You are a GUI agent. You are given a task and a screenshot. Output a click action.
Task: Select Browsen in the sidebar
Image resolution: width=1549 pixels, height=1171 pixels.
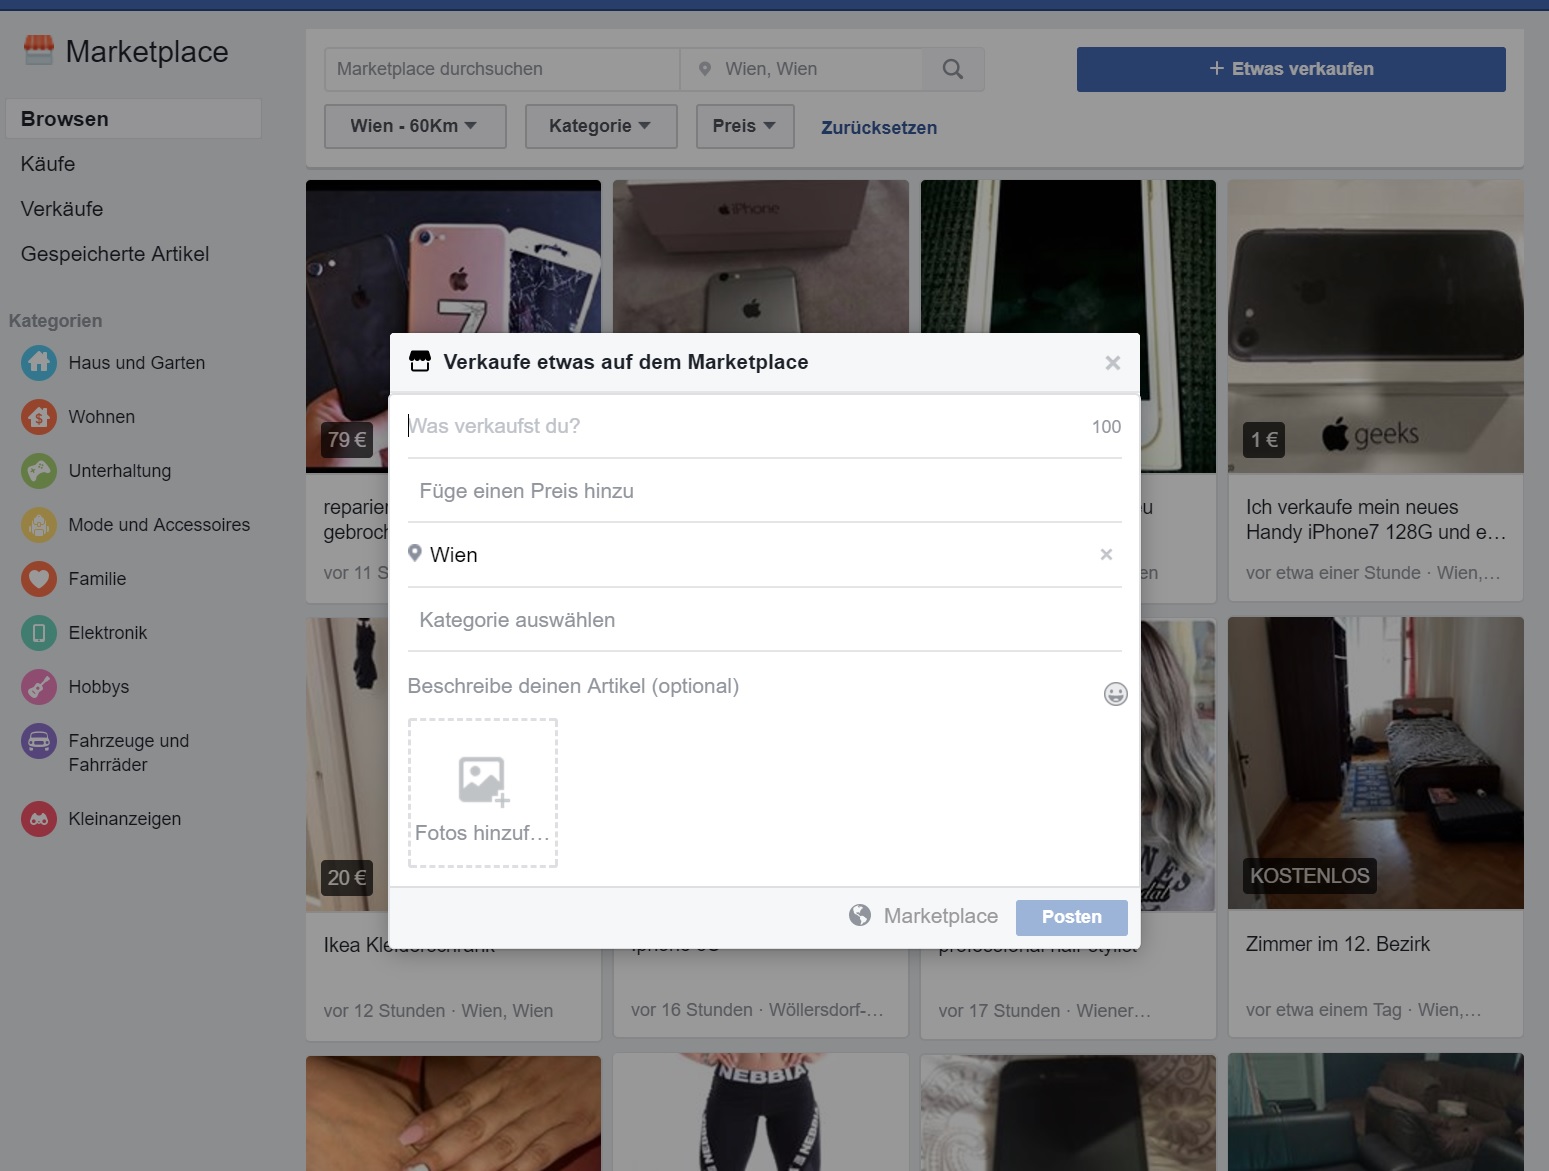point(133,118)
